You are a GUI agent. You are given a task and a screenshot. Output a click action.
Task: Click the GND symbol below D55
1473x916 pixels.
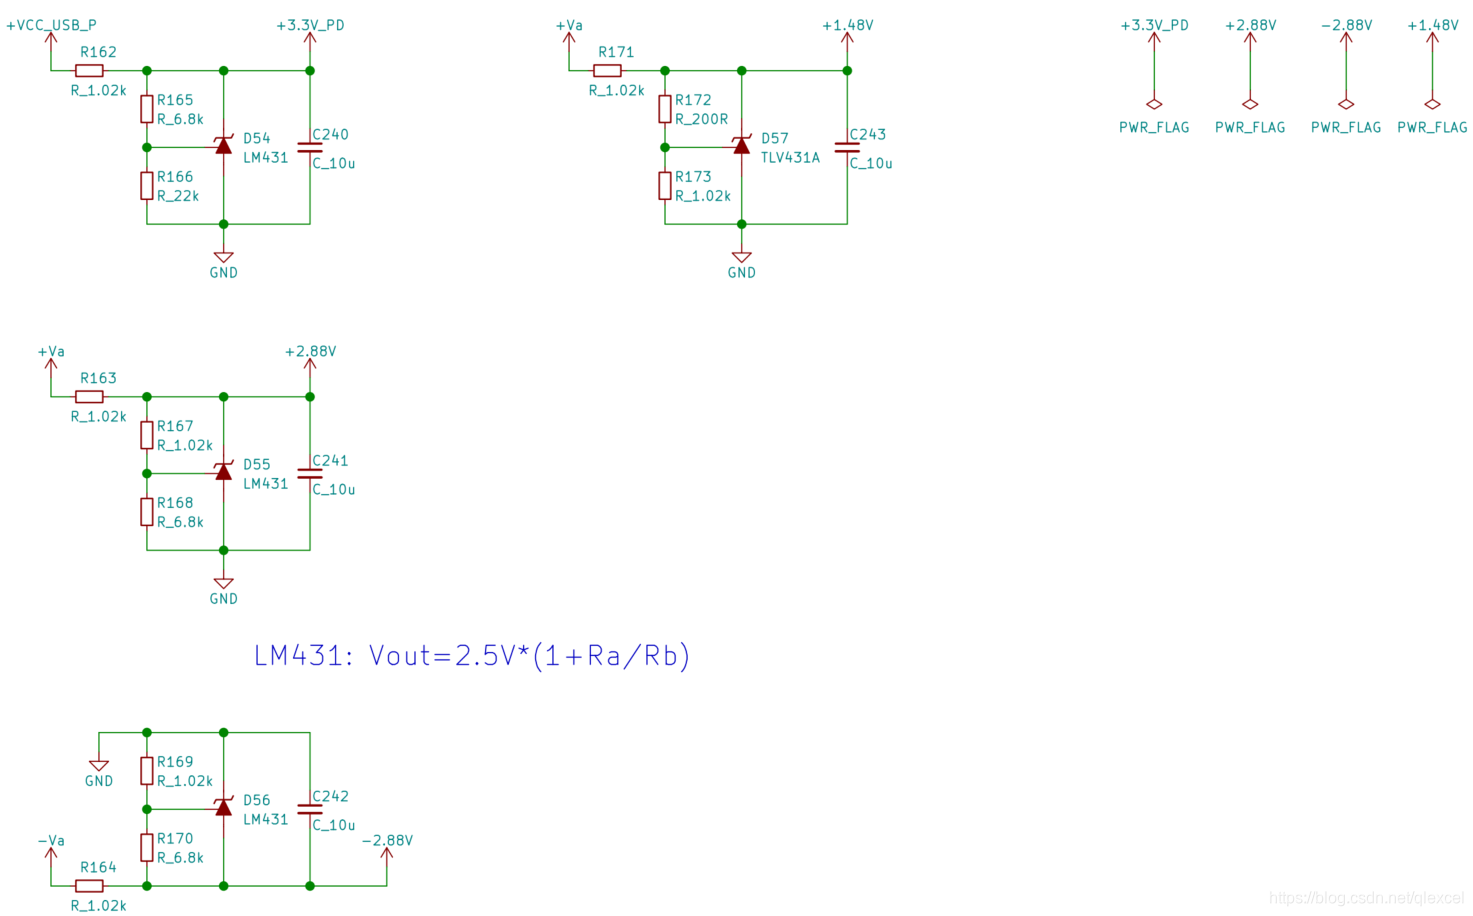point(224,583)
